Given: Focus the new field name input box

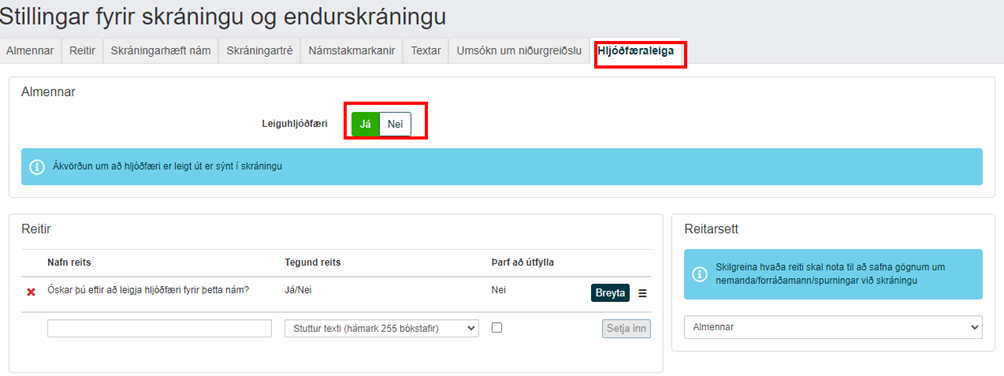Looking at the screenshot, I should point(159,329).
